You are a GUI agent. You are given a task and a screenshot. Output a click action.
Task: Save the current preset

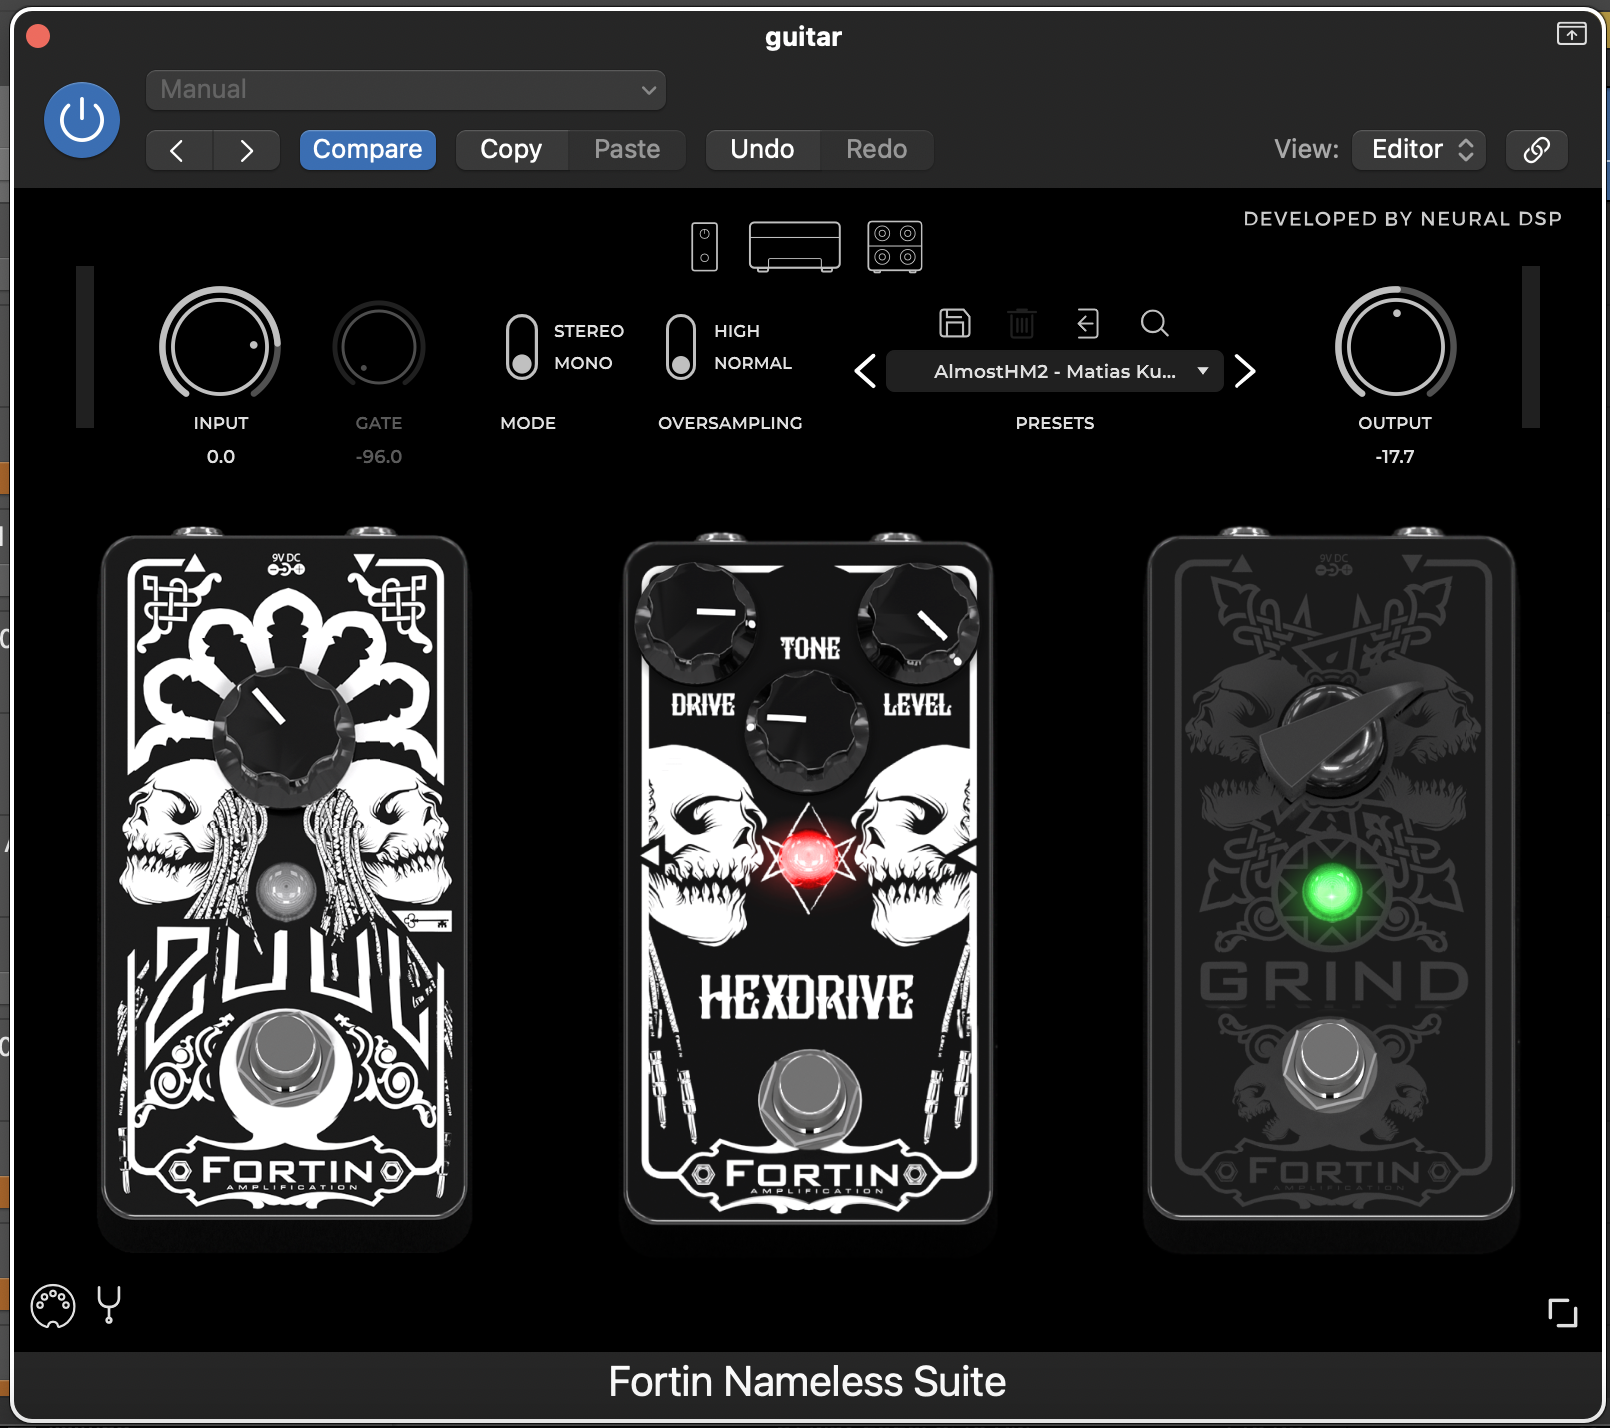955,323
